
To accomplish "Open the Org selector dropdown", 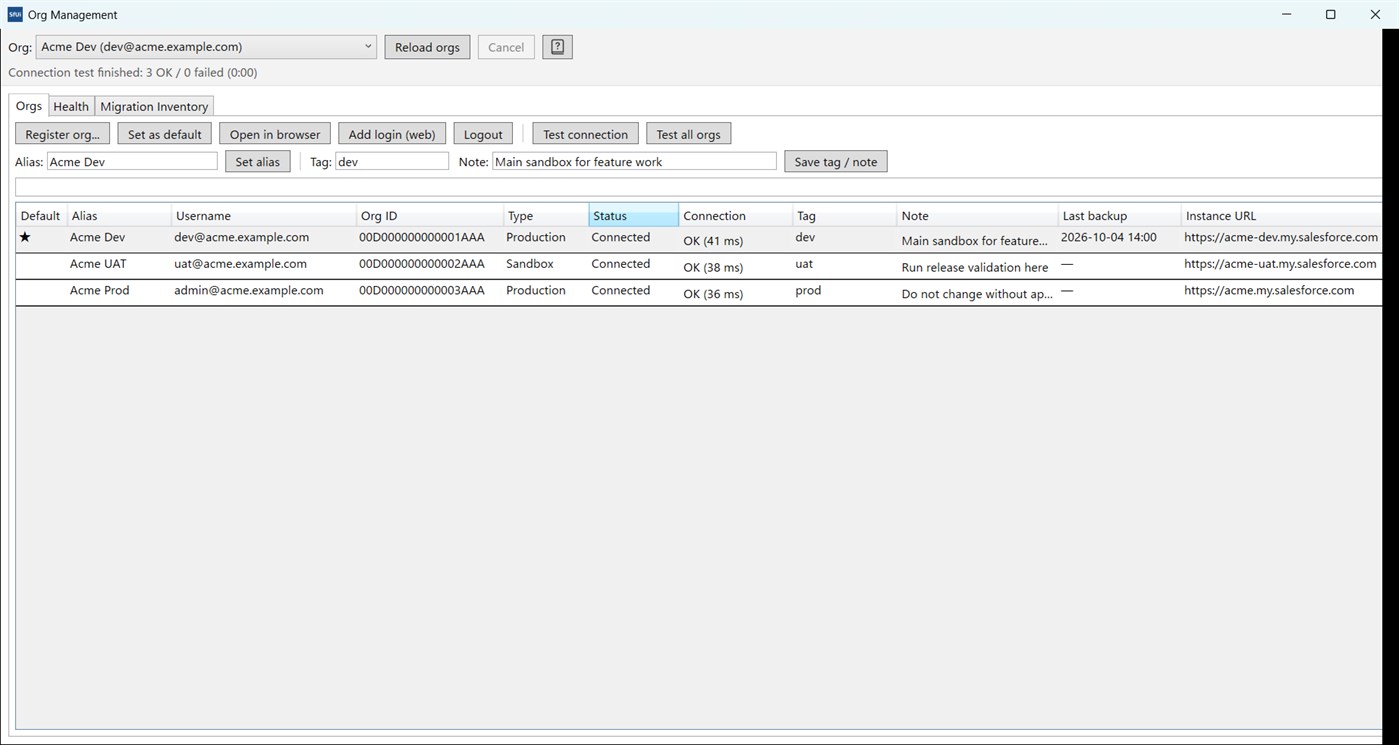I will (206, 47).
